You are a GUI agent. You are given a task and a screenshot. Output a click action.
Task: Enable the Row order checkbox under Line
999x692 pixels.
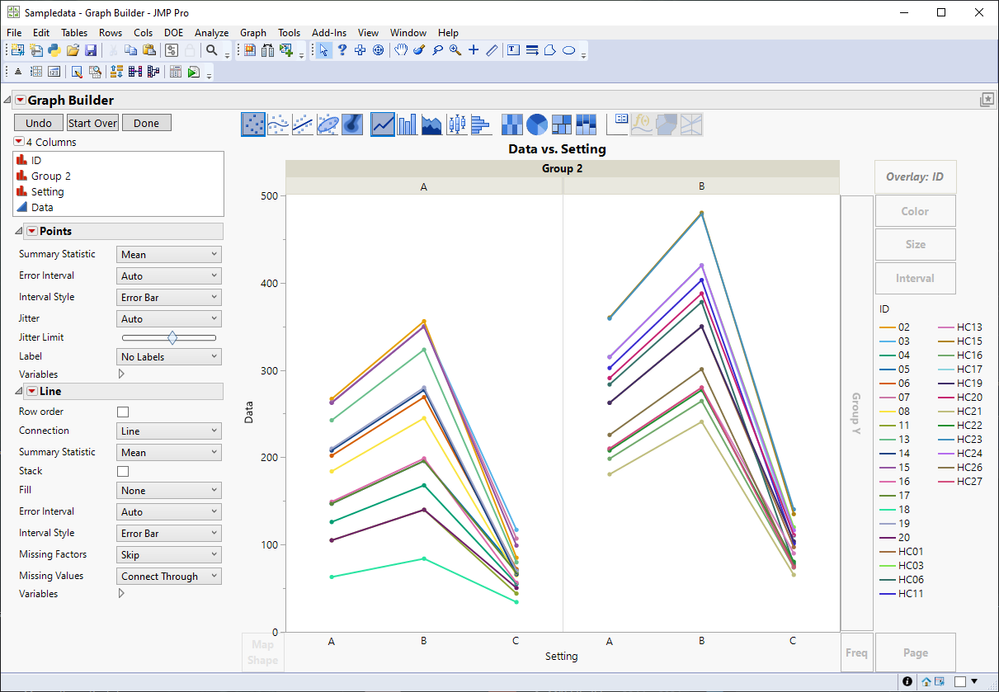[122, 411]
